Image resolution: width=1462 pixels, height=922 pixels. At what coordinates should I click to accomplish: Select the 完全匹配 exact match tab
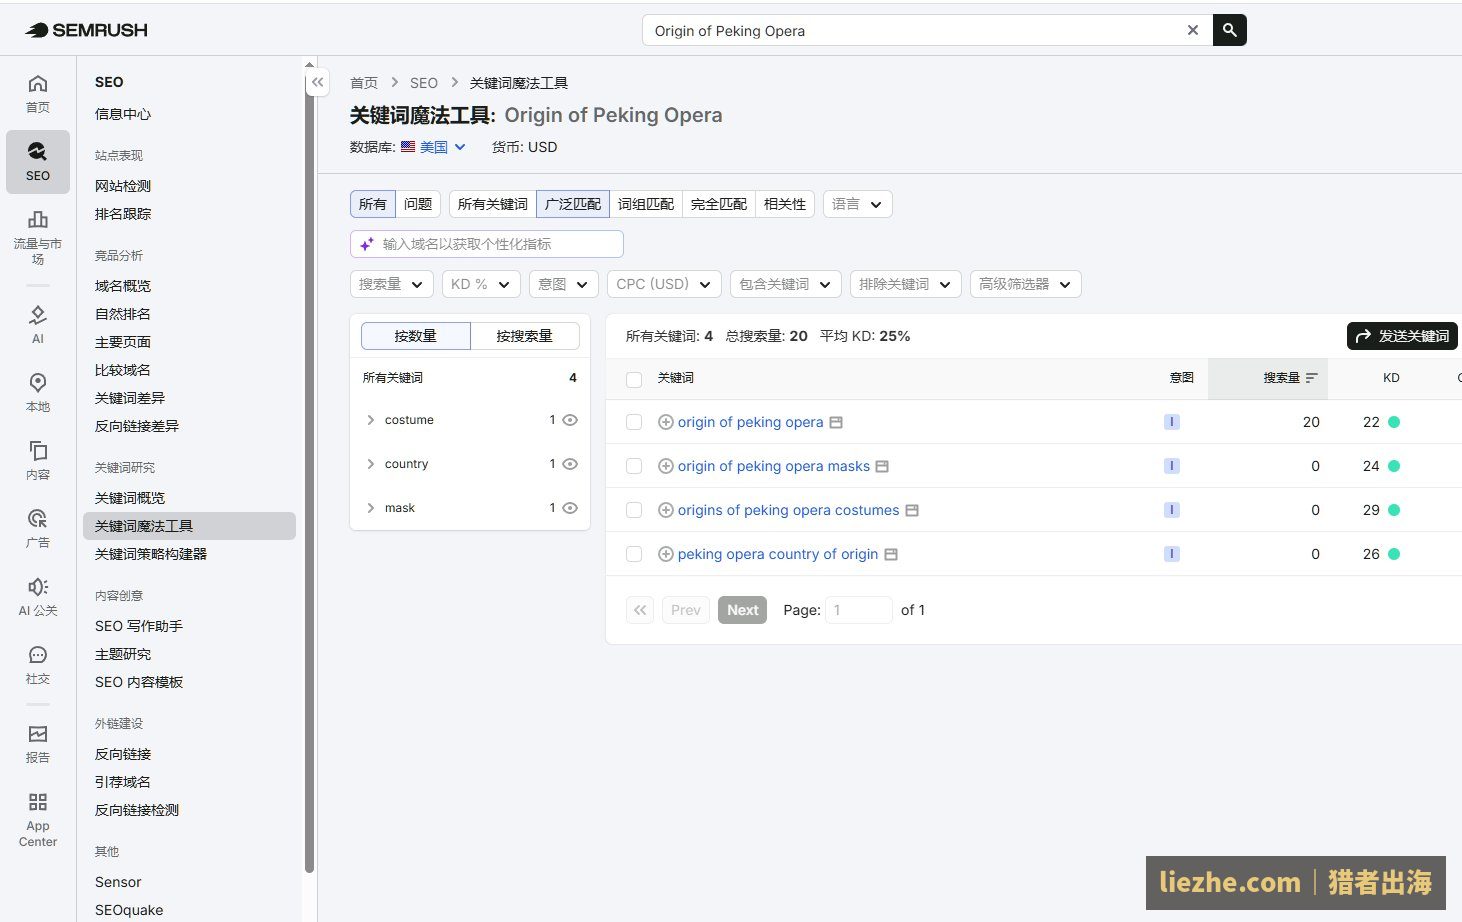(719, 204)
